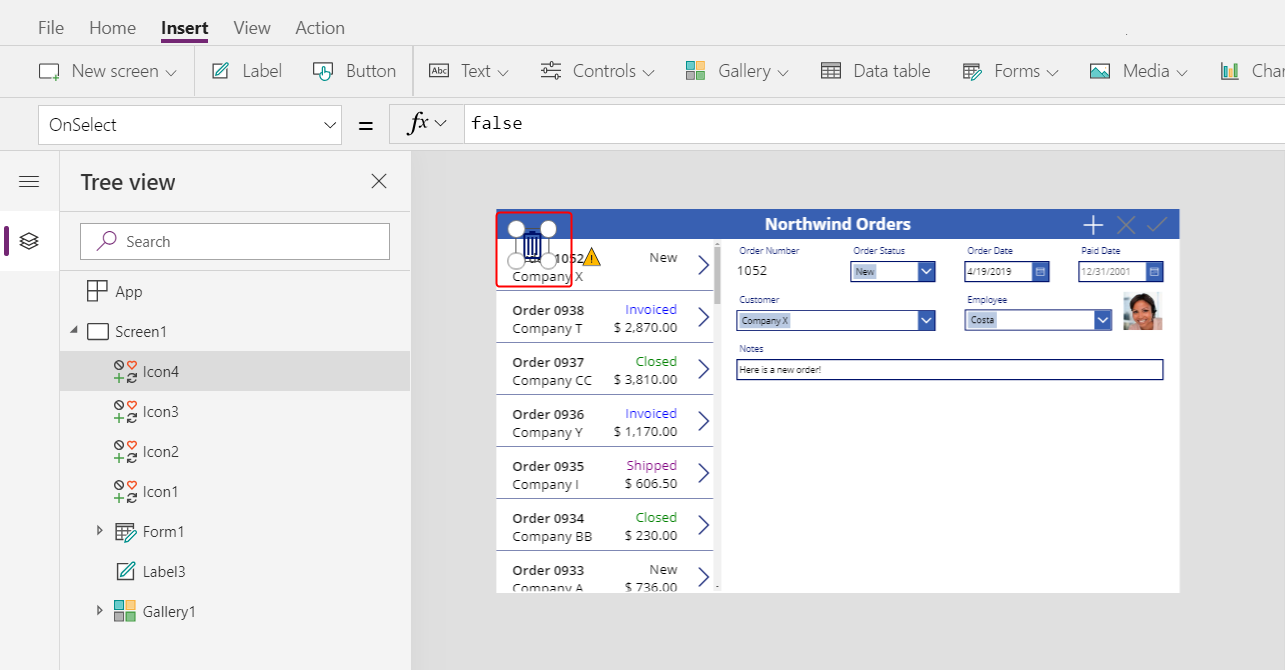Viewport: 1285px width, 670px height.
Task: Click the Order Date field 4/19/2019
Action: 998,271
